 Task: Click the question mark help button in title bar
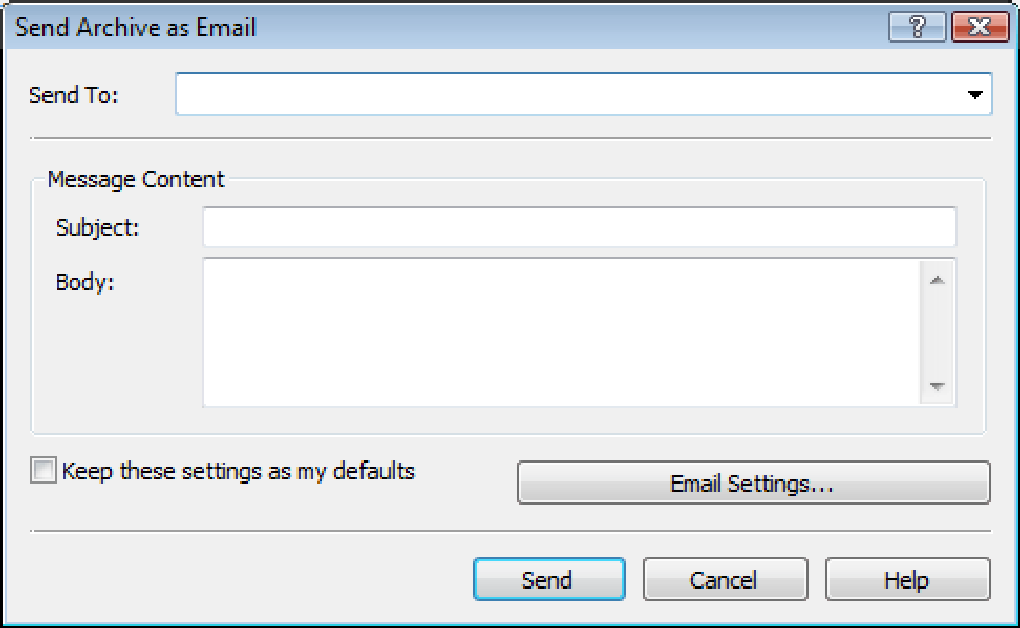(917, 27)
